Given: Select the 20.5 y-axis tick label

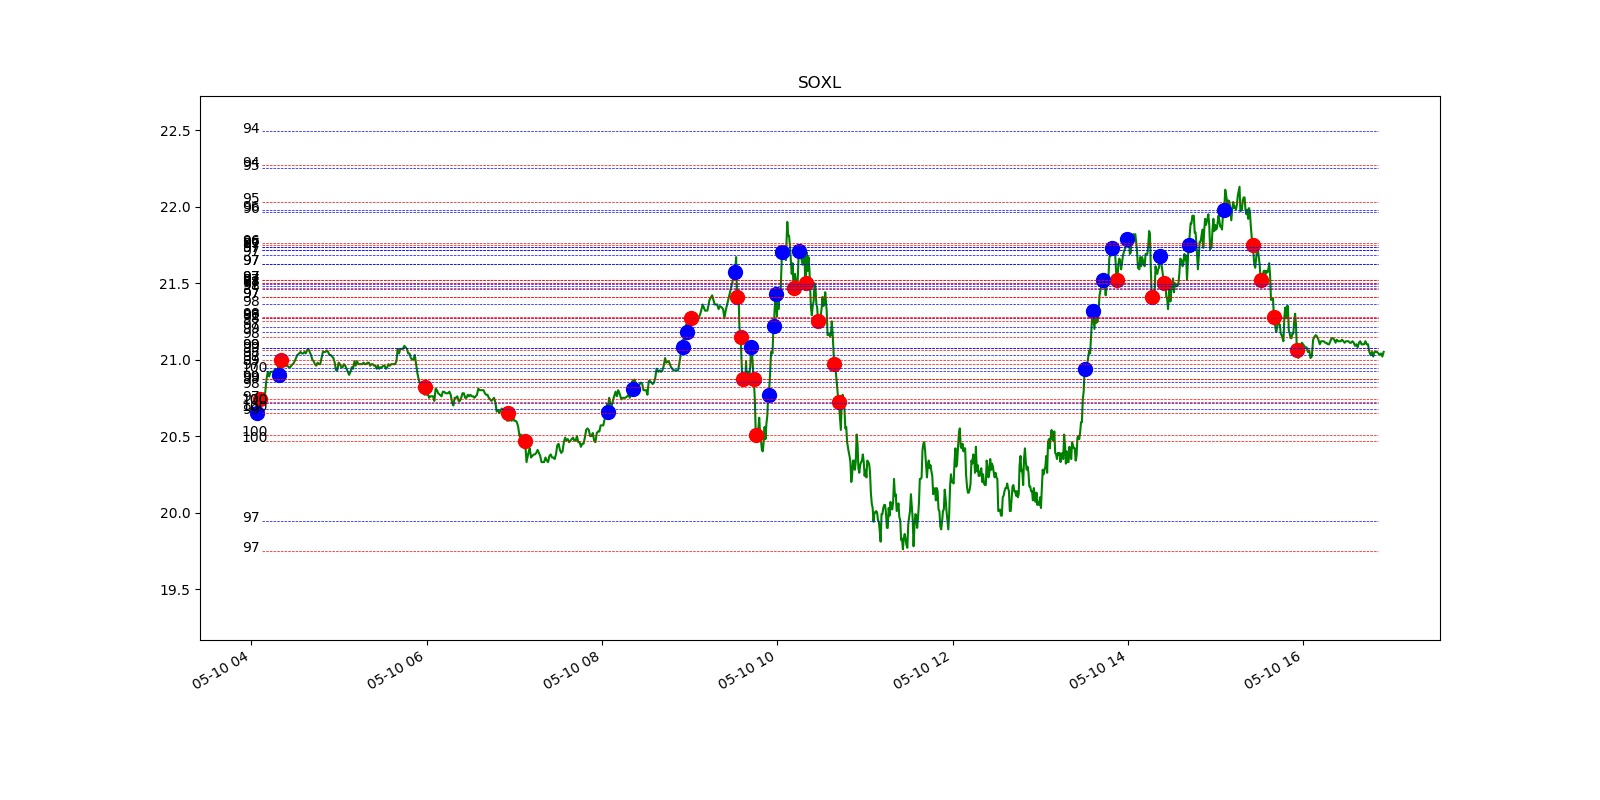Looking at the screenshot, I should [174, 437].
